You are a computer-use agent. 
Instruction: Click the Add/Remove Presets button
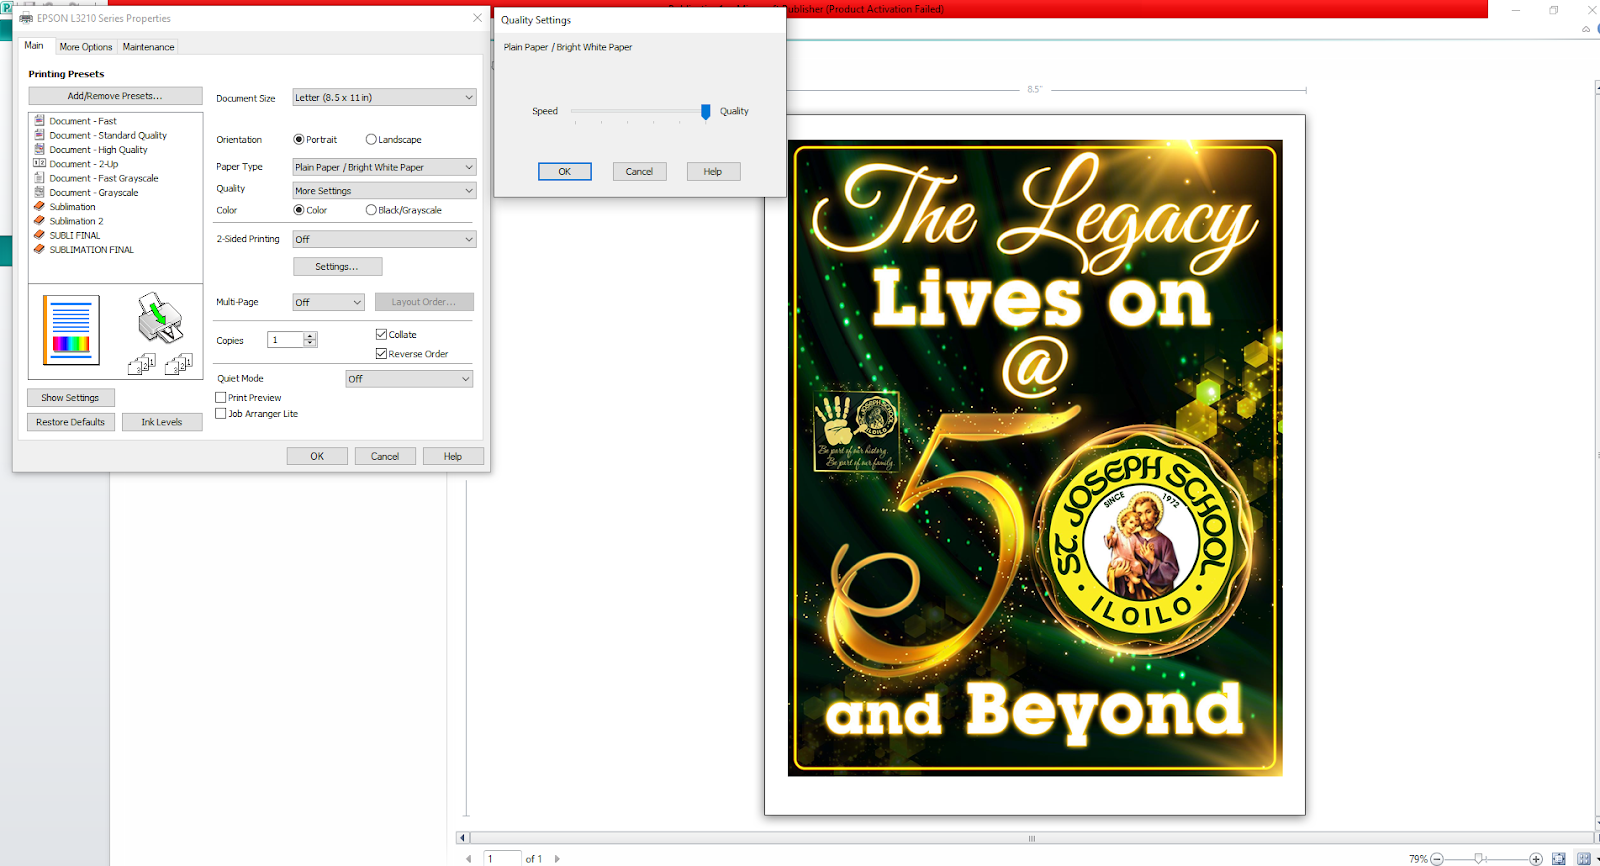pyautogui.click(x=115, y=96)
